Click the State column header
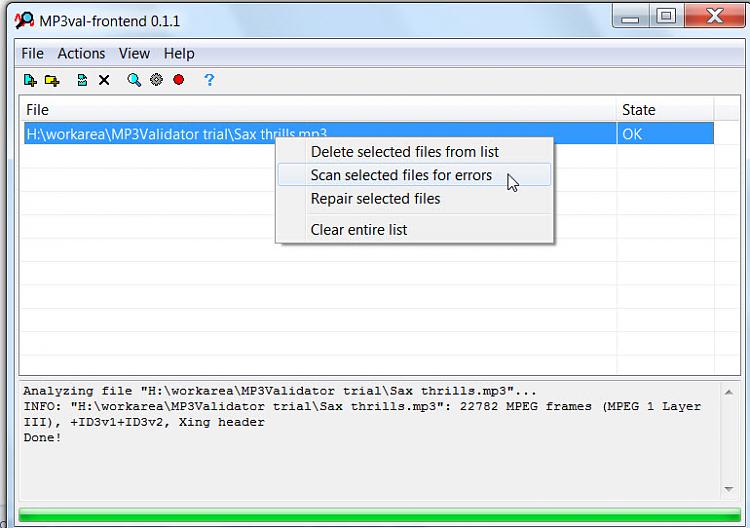The width and height of the screenshot is (750, 528). (x=666, y=110)
